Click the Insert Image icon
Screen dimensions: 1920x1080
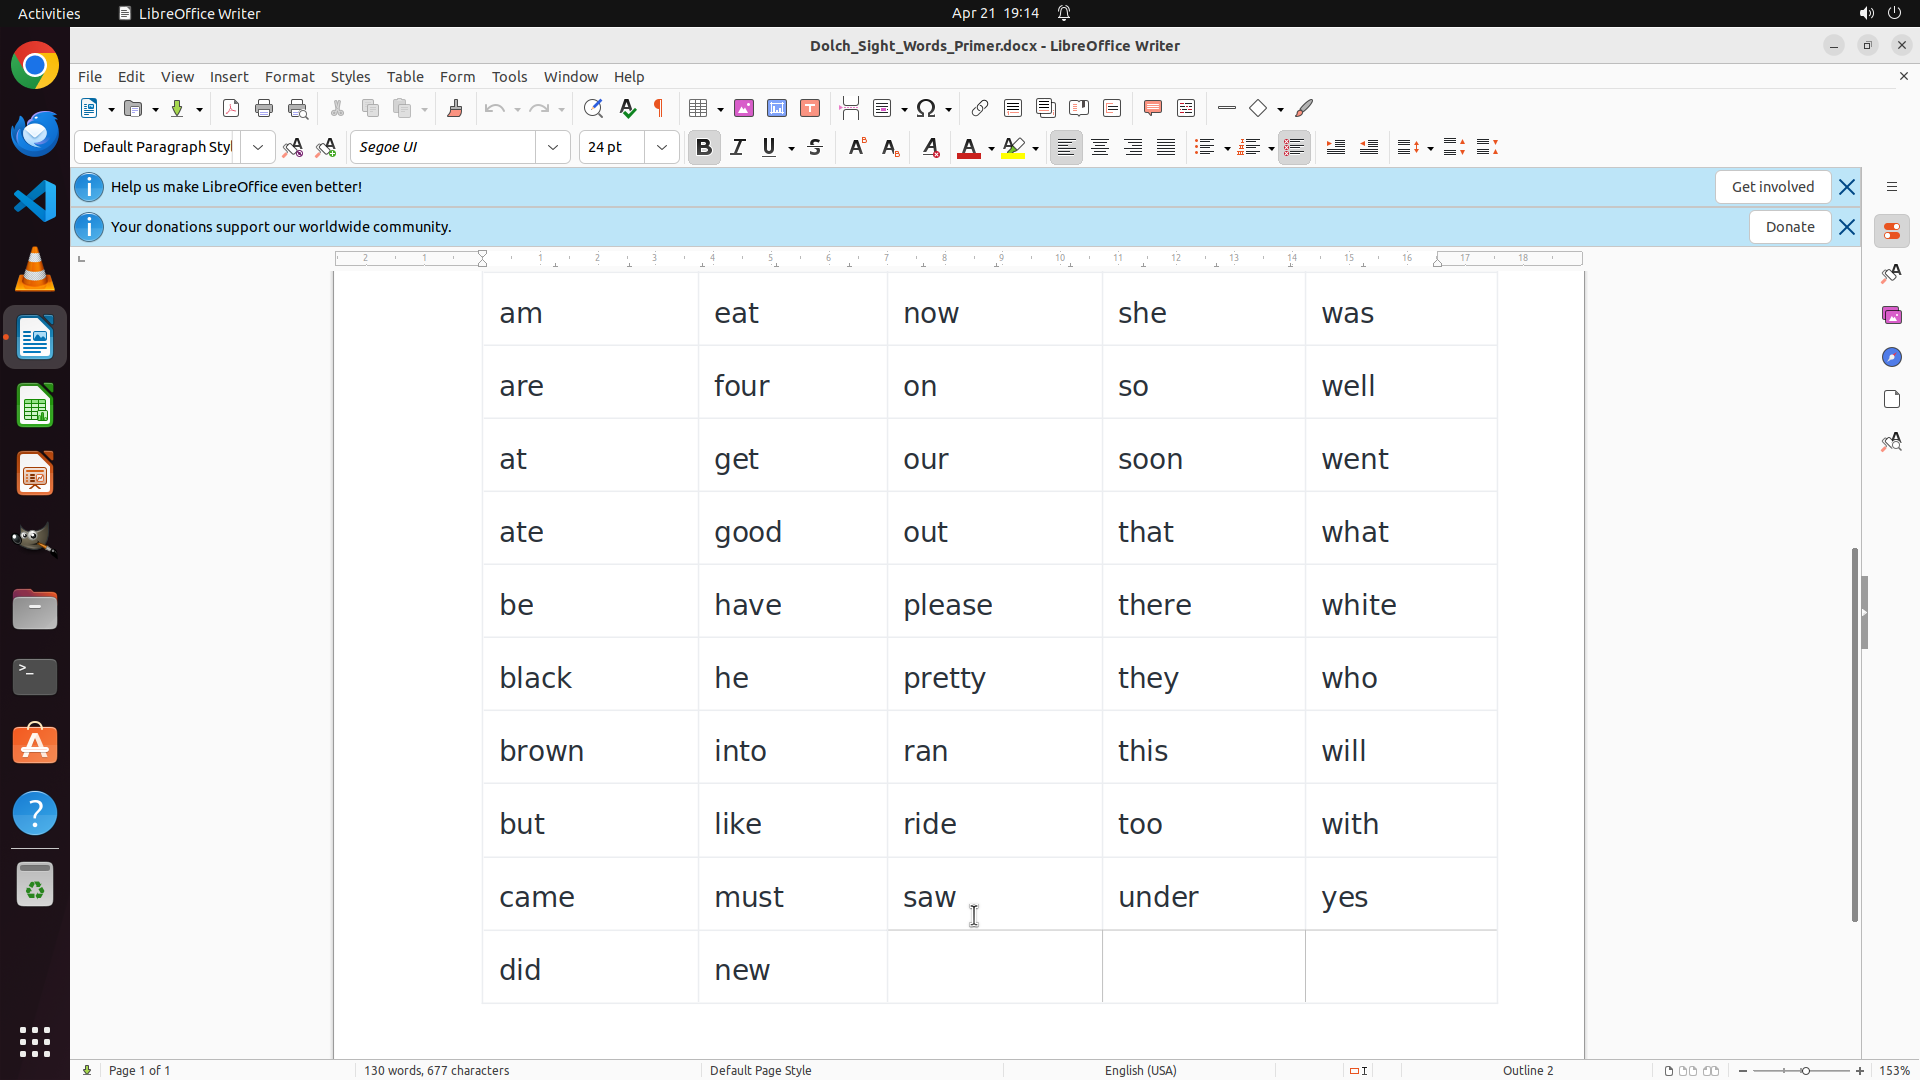point(744,108)
